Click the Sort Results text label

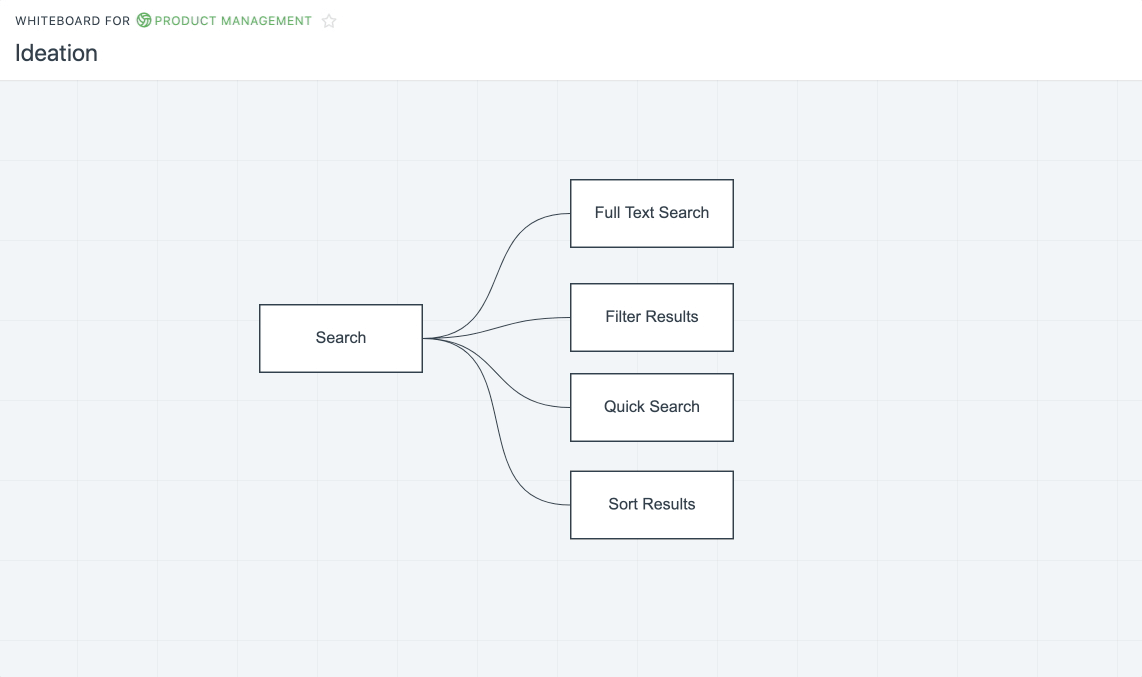click(x=651, y=504)
